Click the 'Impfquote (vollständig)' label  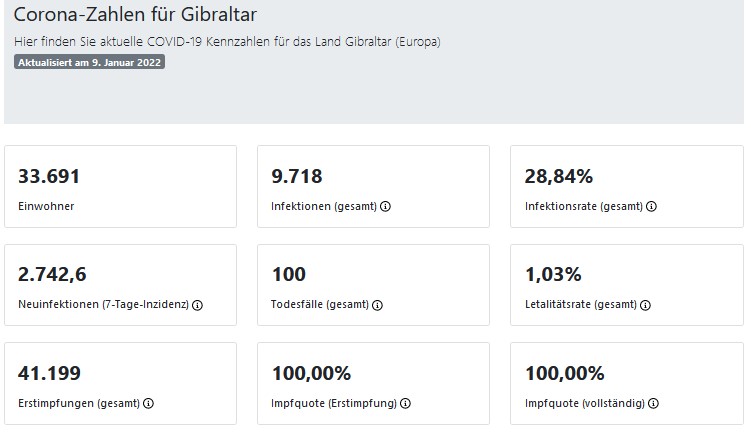pyautogui.click(x=585, y=403)
